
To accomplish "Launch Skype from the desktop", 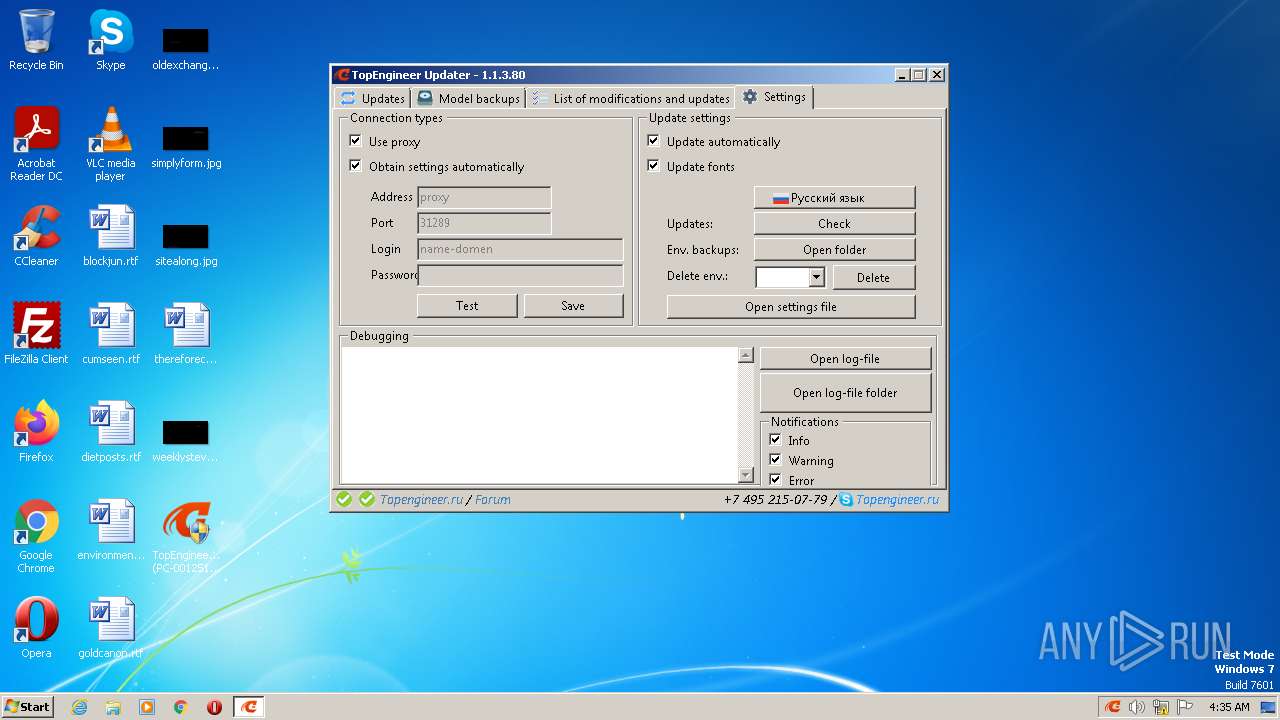I will pyautogui.click(x=110, y=40).
